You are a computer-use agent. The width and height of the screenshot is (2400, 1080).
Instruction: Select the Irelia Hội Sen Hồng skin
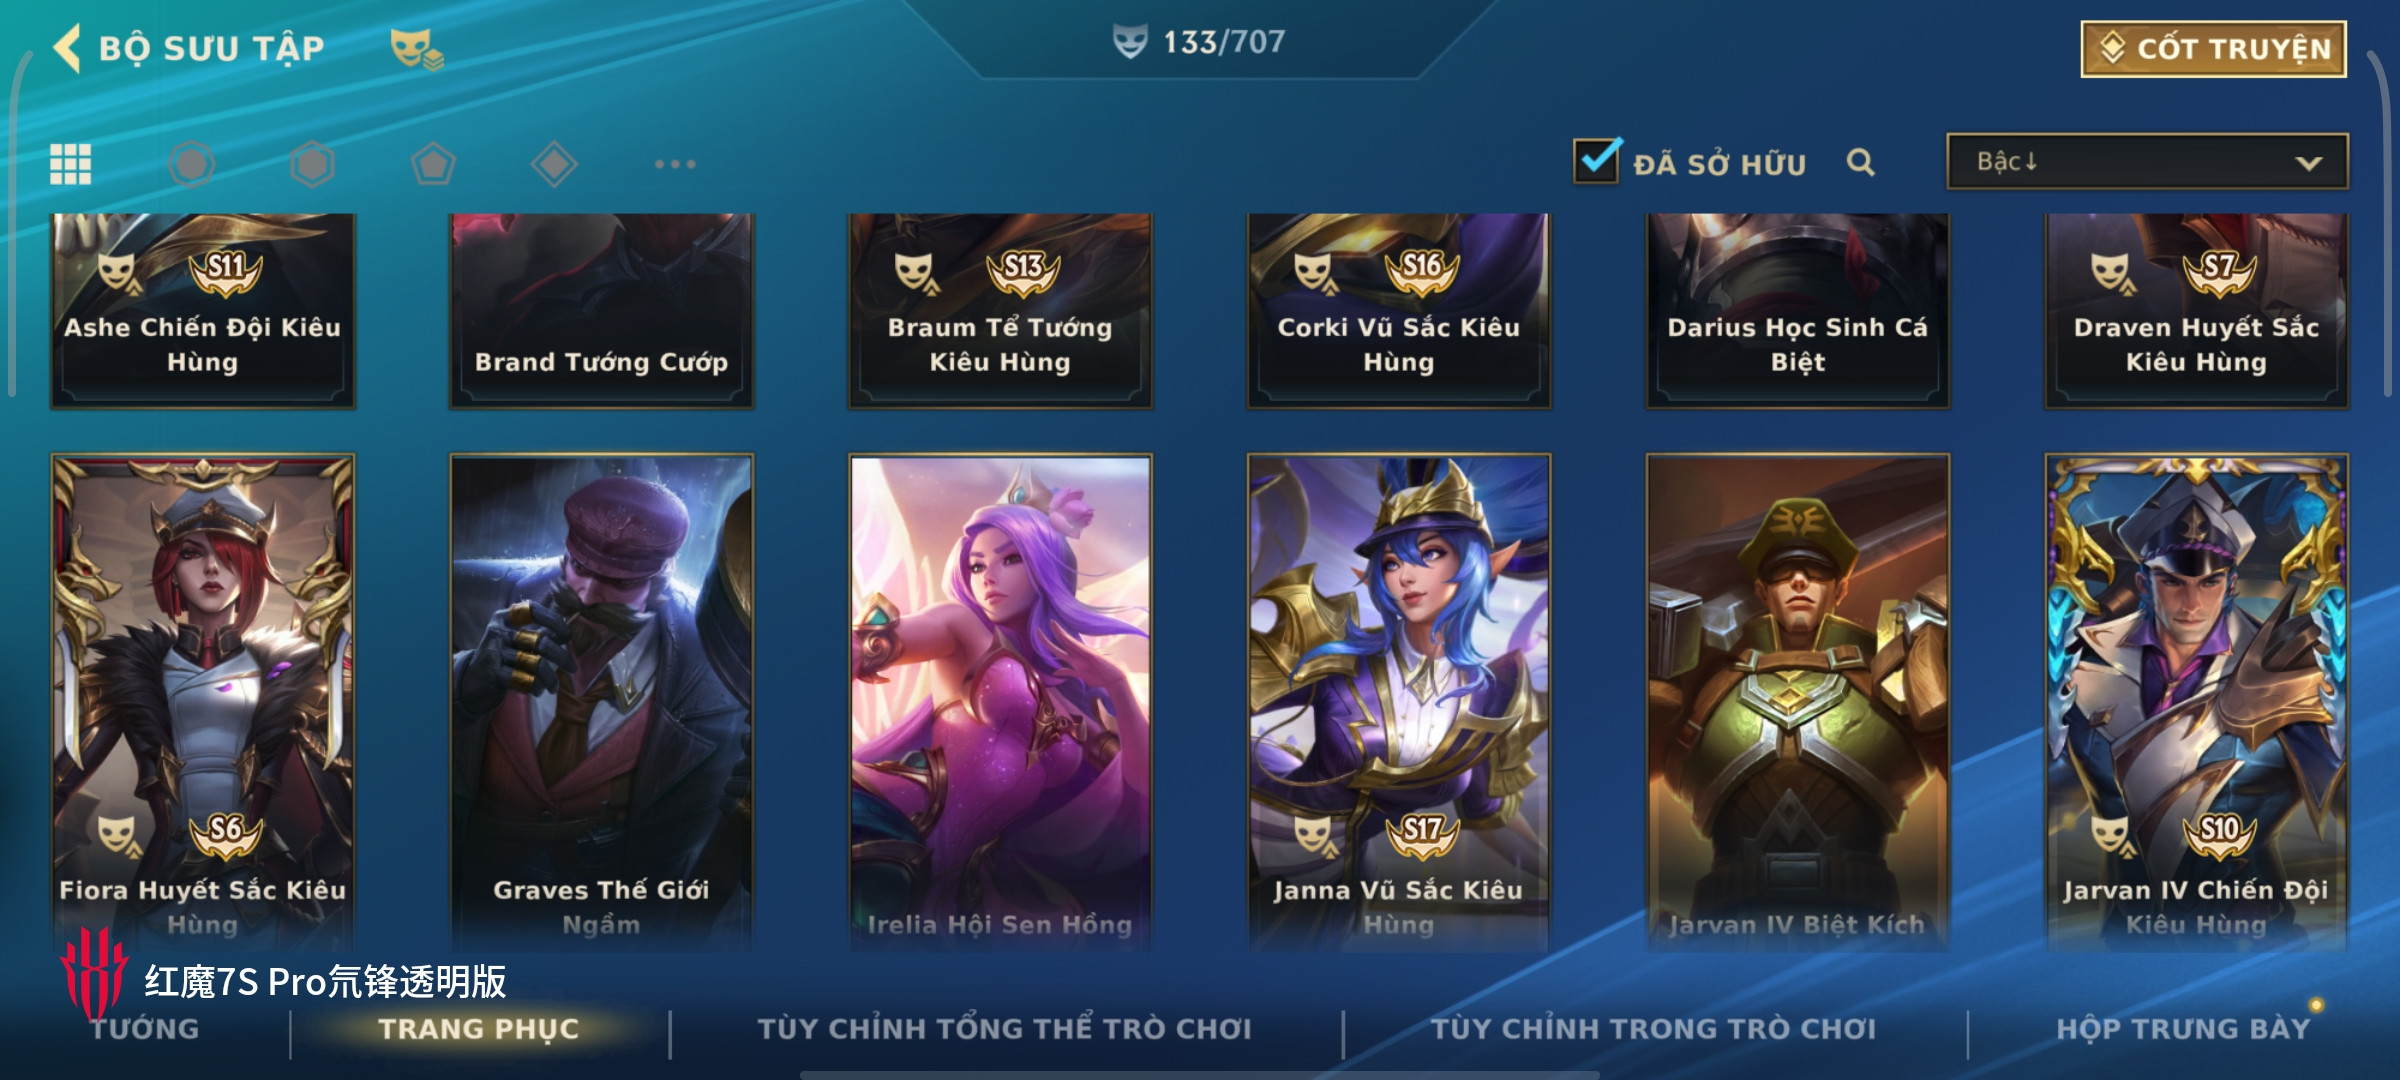tap(1000, 702)
